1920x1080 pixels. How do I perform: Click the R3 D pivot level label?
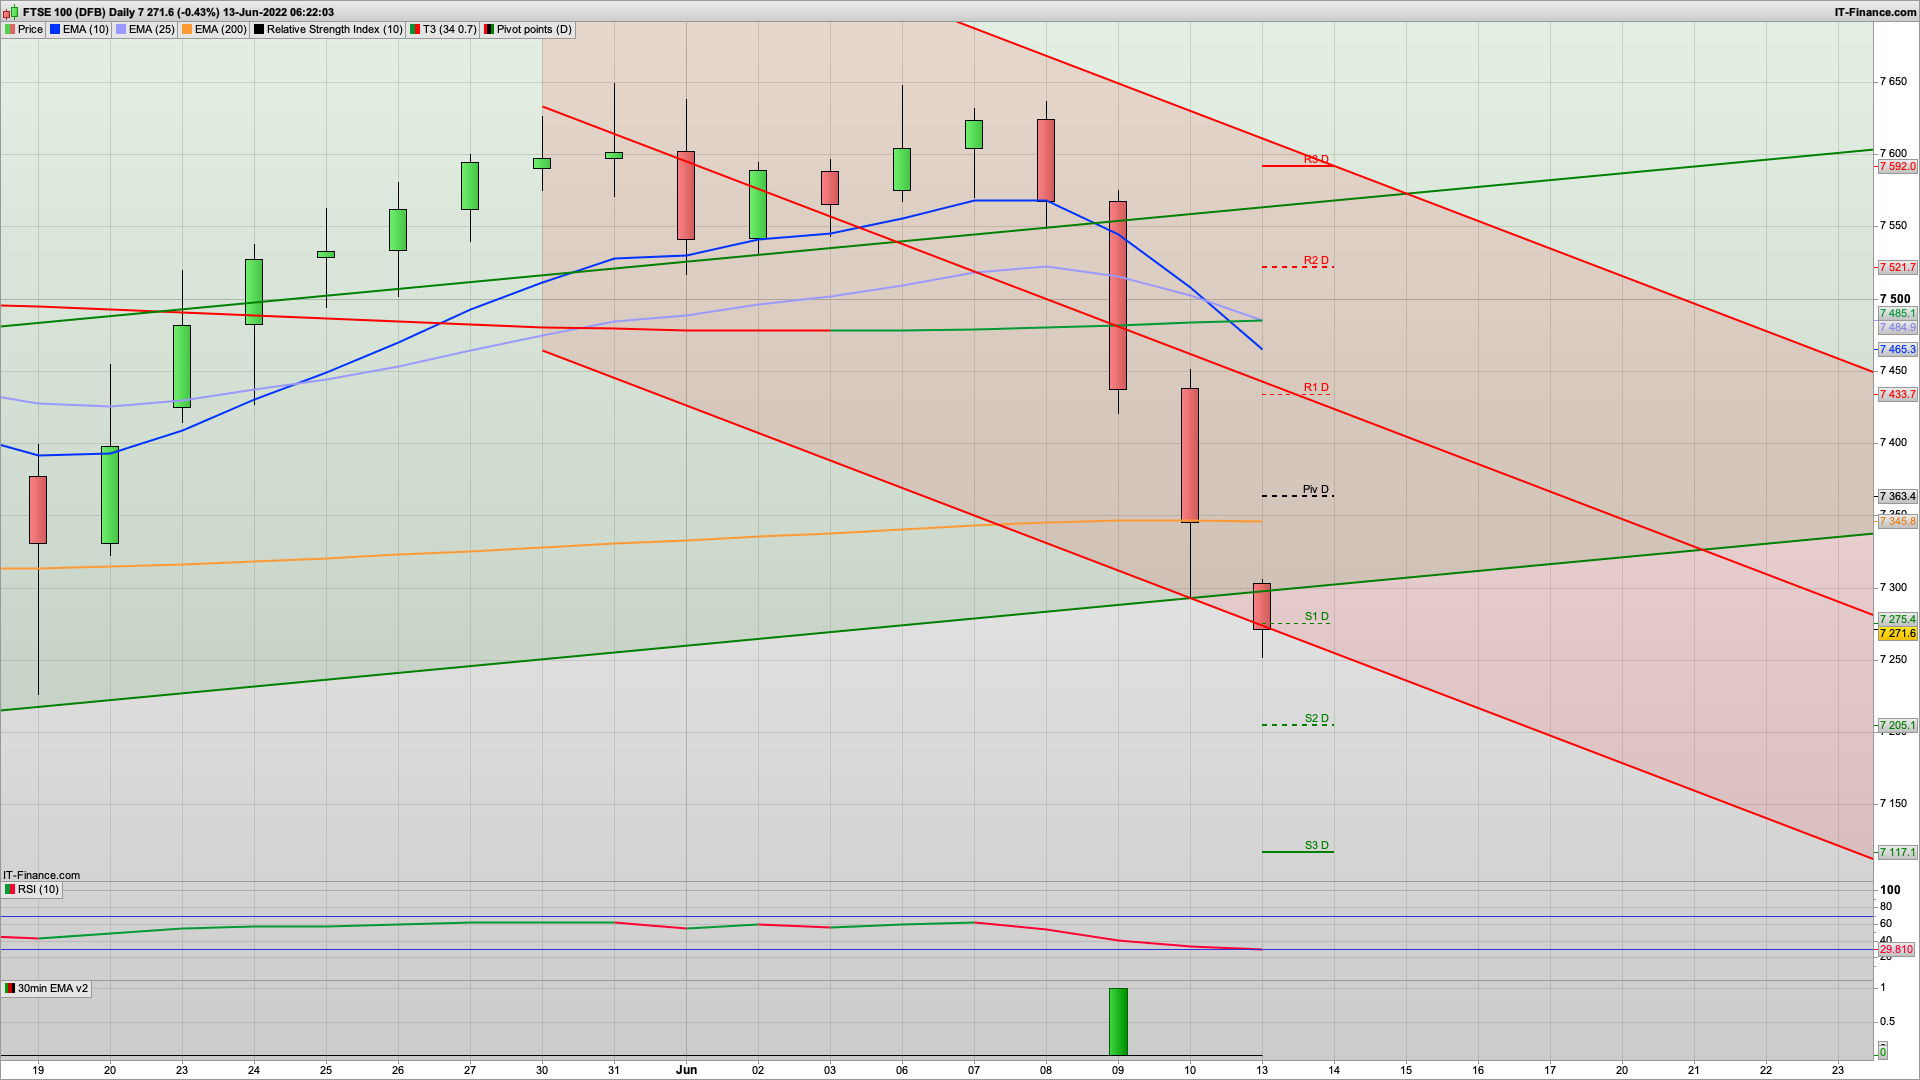tap(1316, 160)
